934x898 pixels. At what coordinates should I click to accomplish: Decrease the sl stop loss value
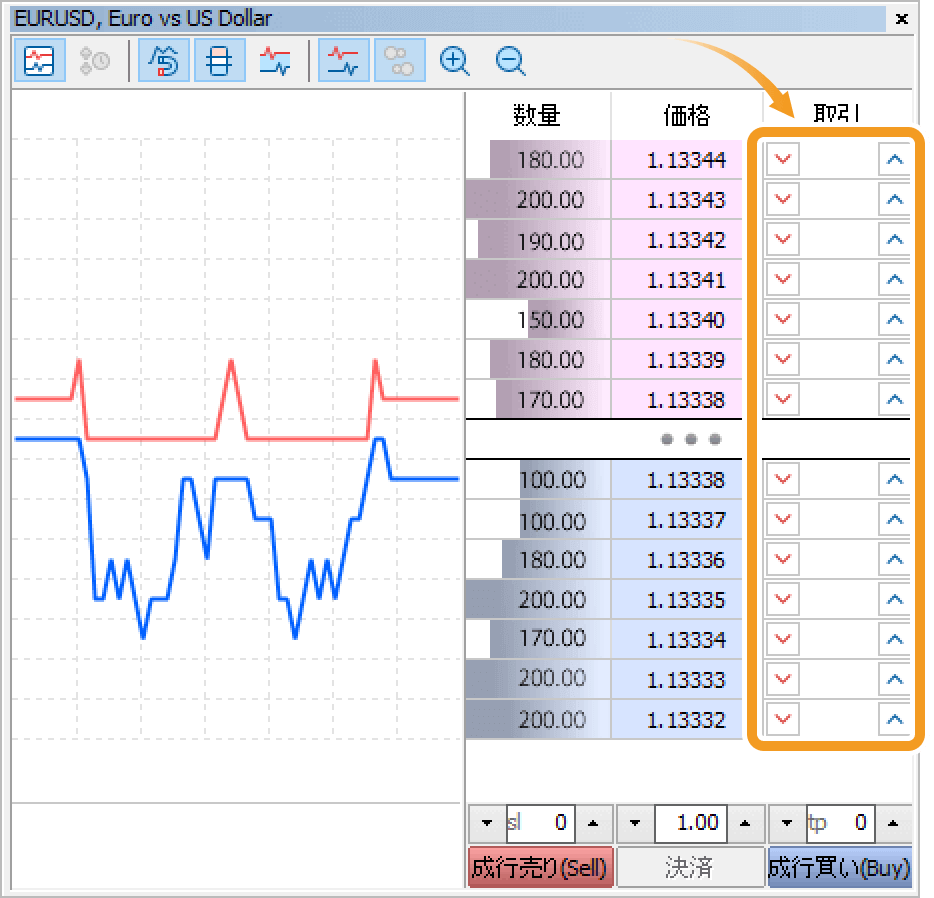(487, 824)
